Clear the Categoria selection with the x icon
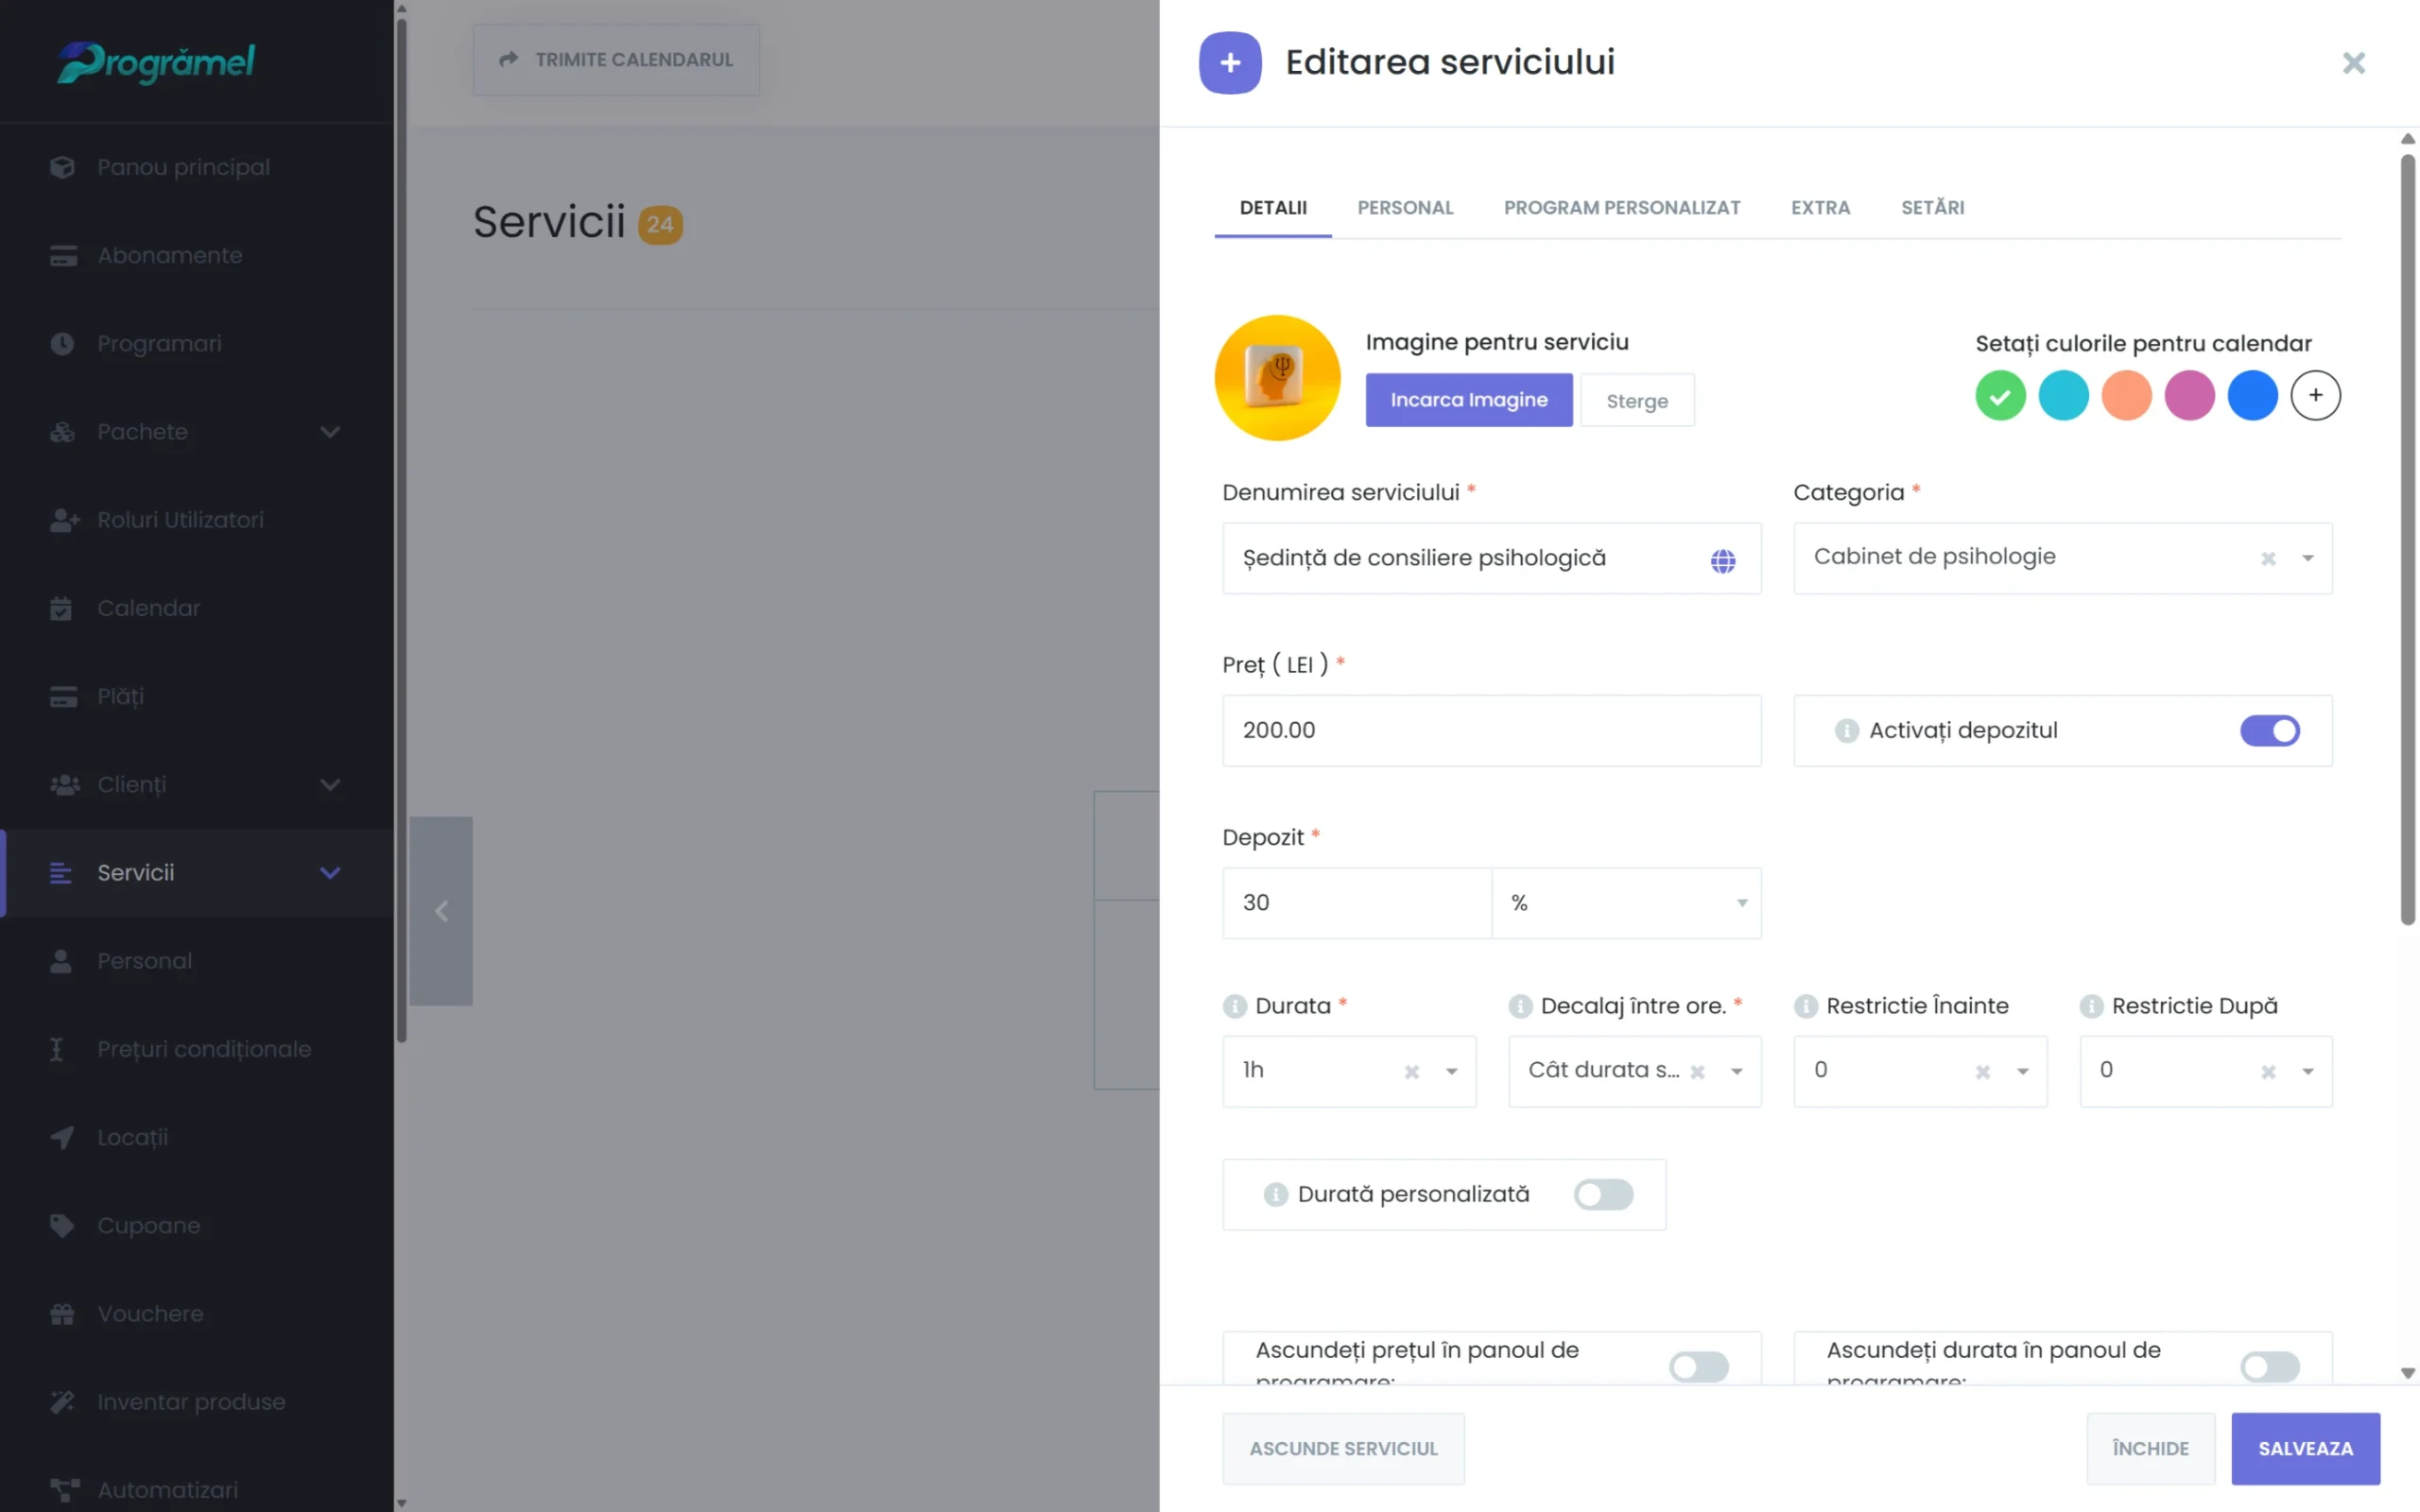Screen dimensions: 2420x1512 pos(2268,559)
